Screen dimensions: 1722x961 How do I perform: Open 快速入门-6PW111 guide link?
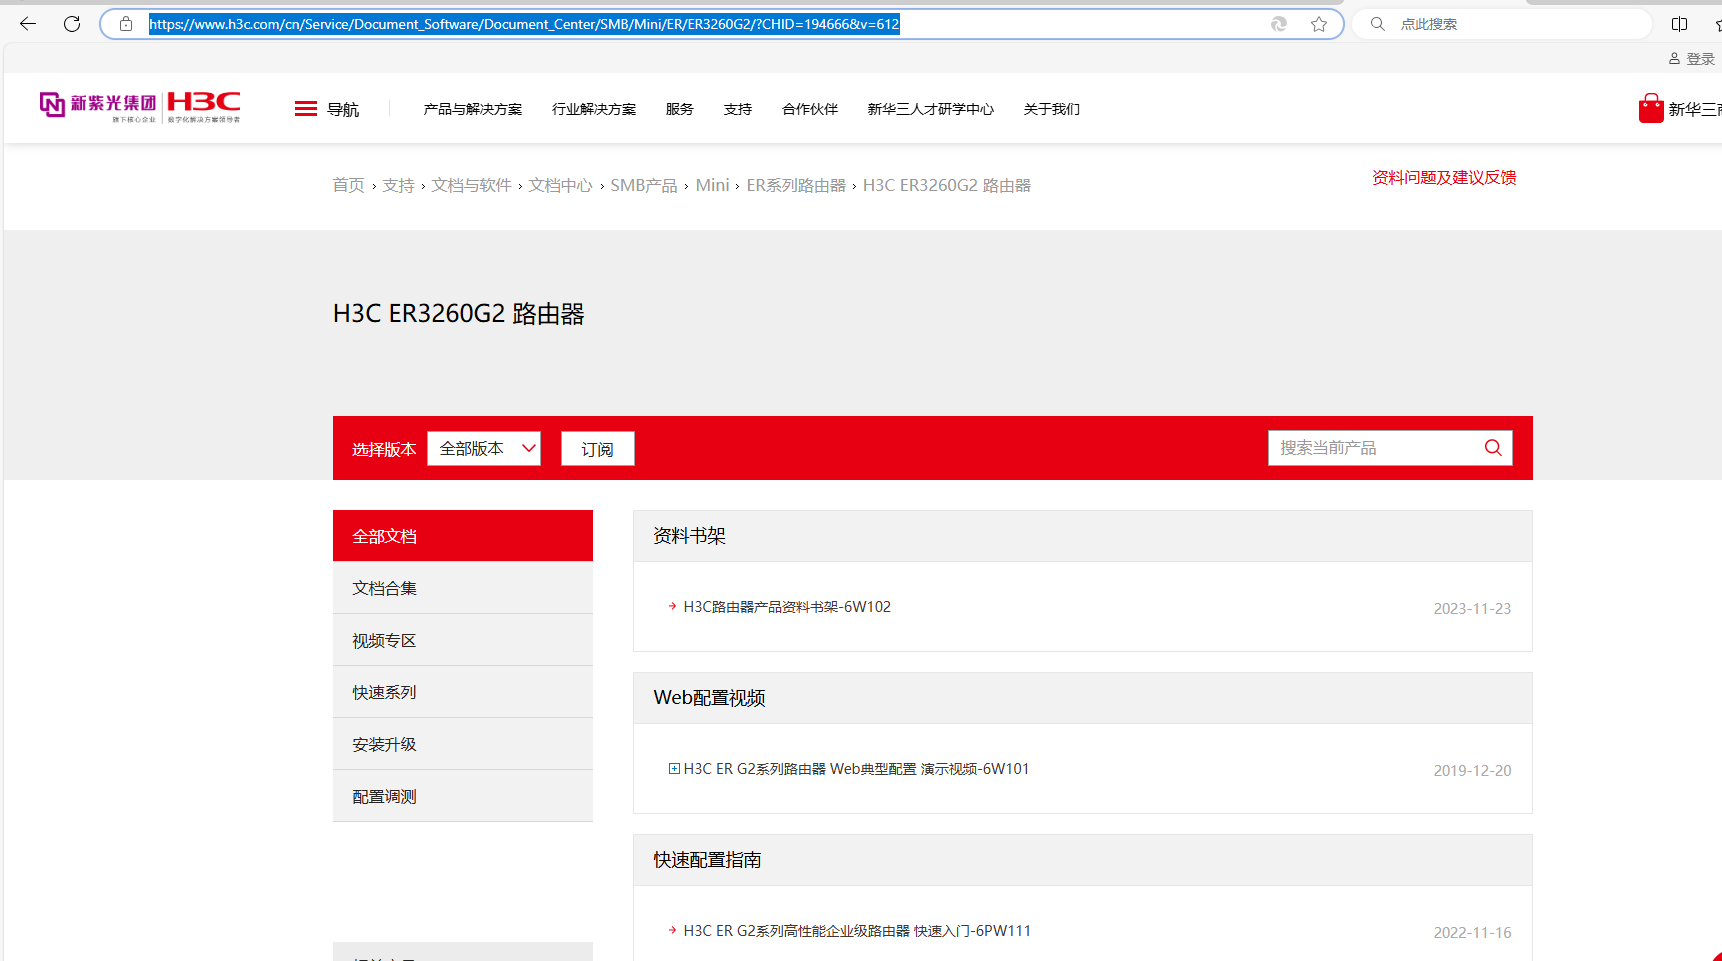(x=857, y=931)
